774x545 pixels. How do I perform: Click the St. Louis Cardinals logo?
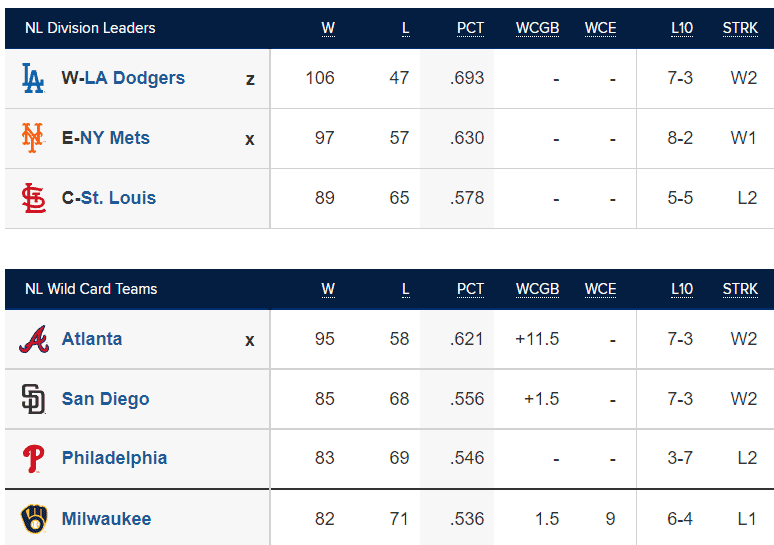click(x=34, y=198)
